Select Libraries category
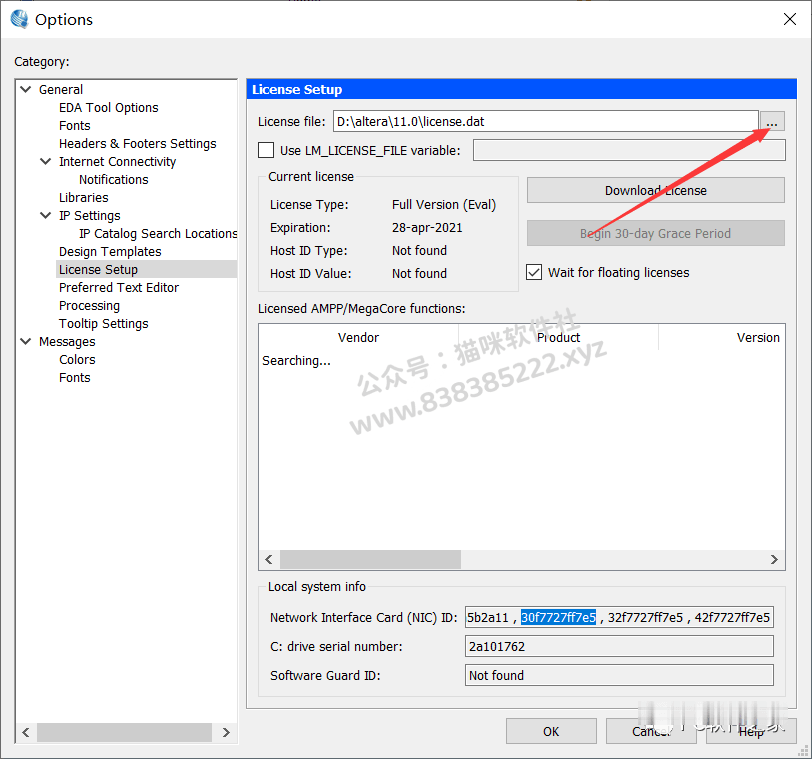The height and width of the screenshot is (759, 812). tap(83, 198)
